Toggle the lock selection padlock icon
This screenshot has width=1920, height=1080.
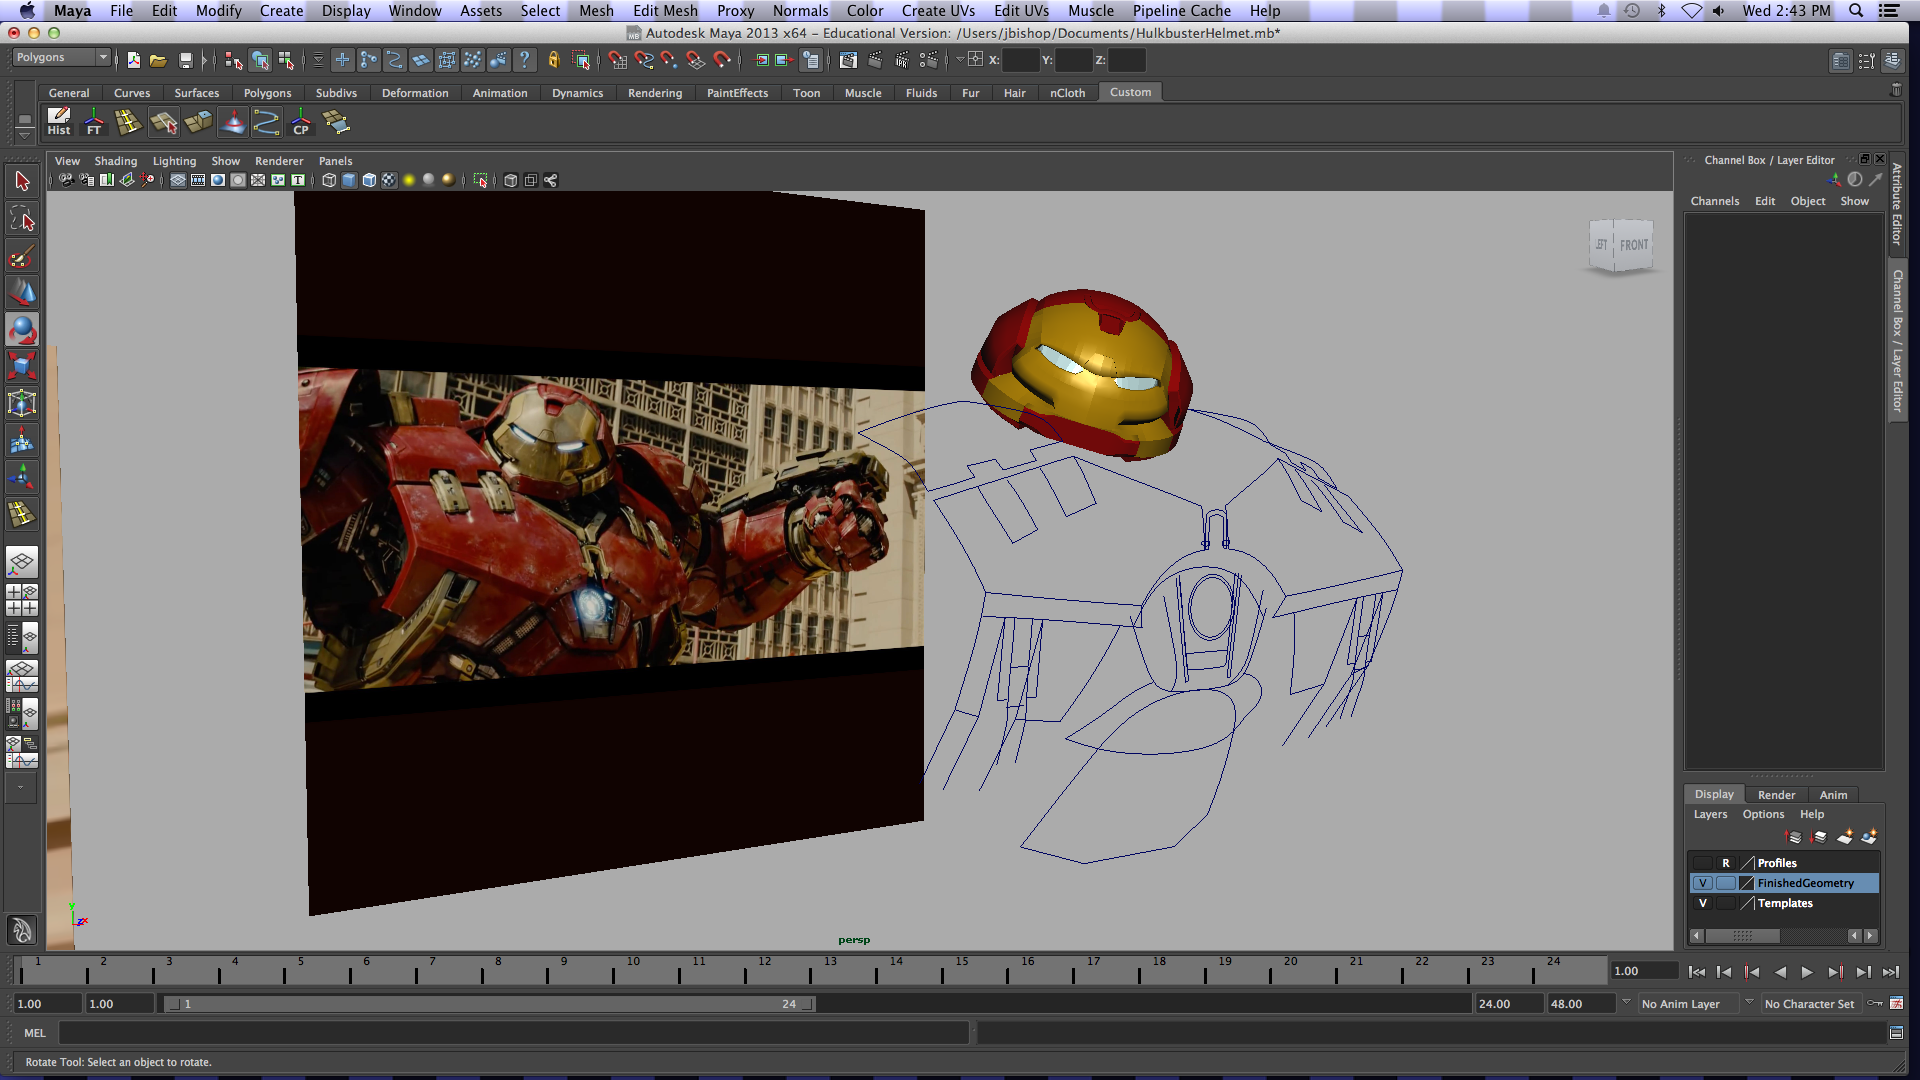pos(553,60)
